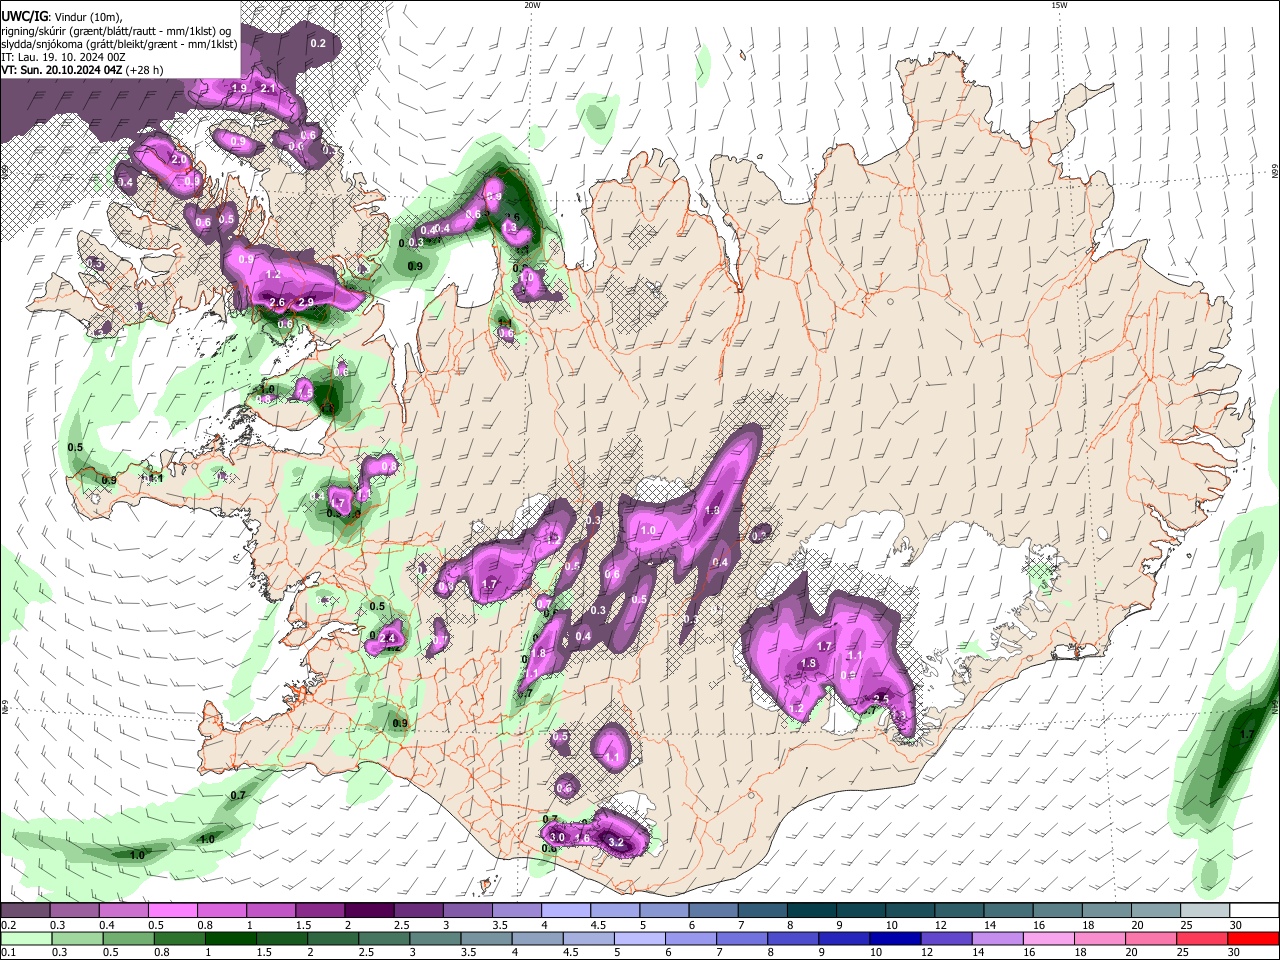
Task: Pick the steel blue 6 swatch in snow scale
Action: click(713, 911)
